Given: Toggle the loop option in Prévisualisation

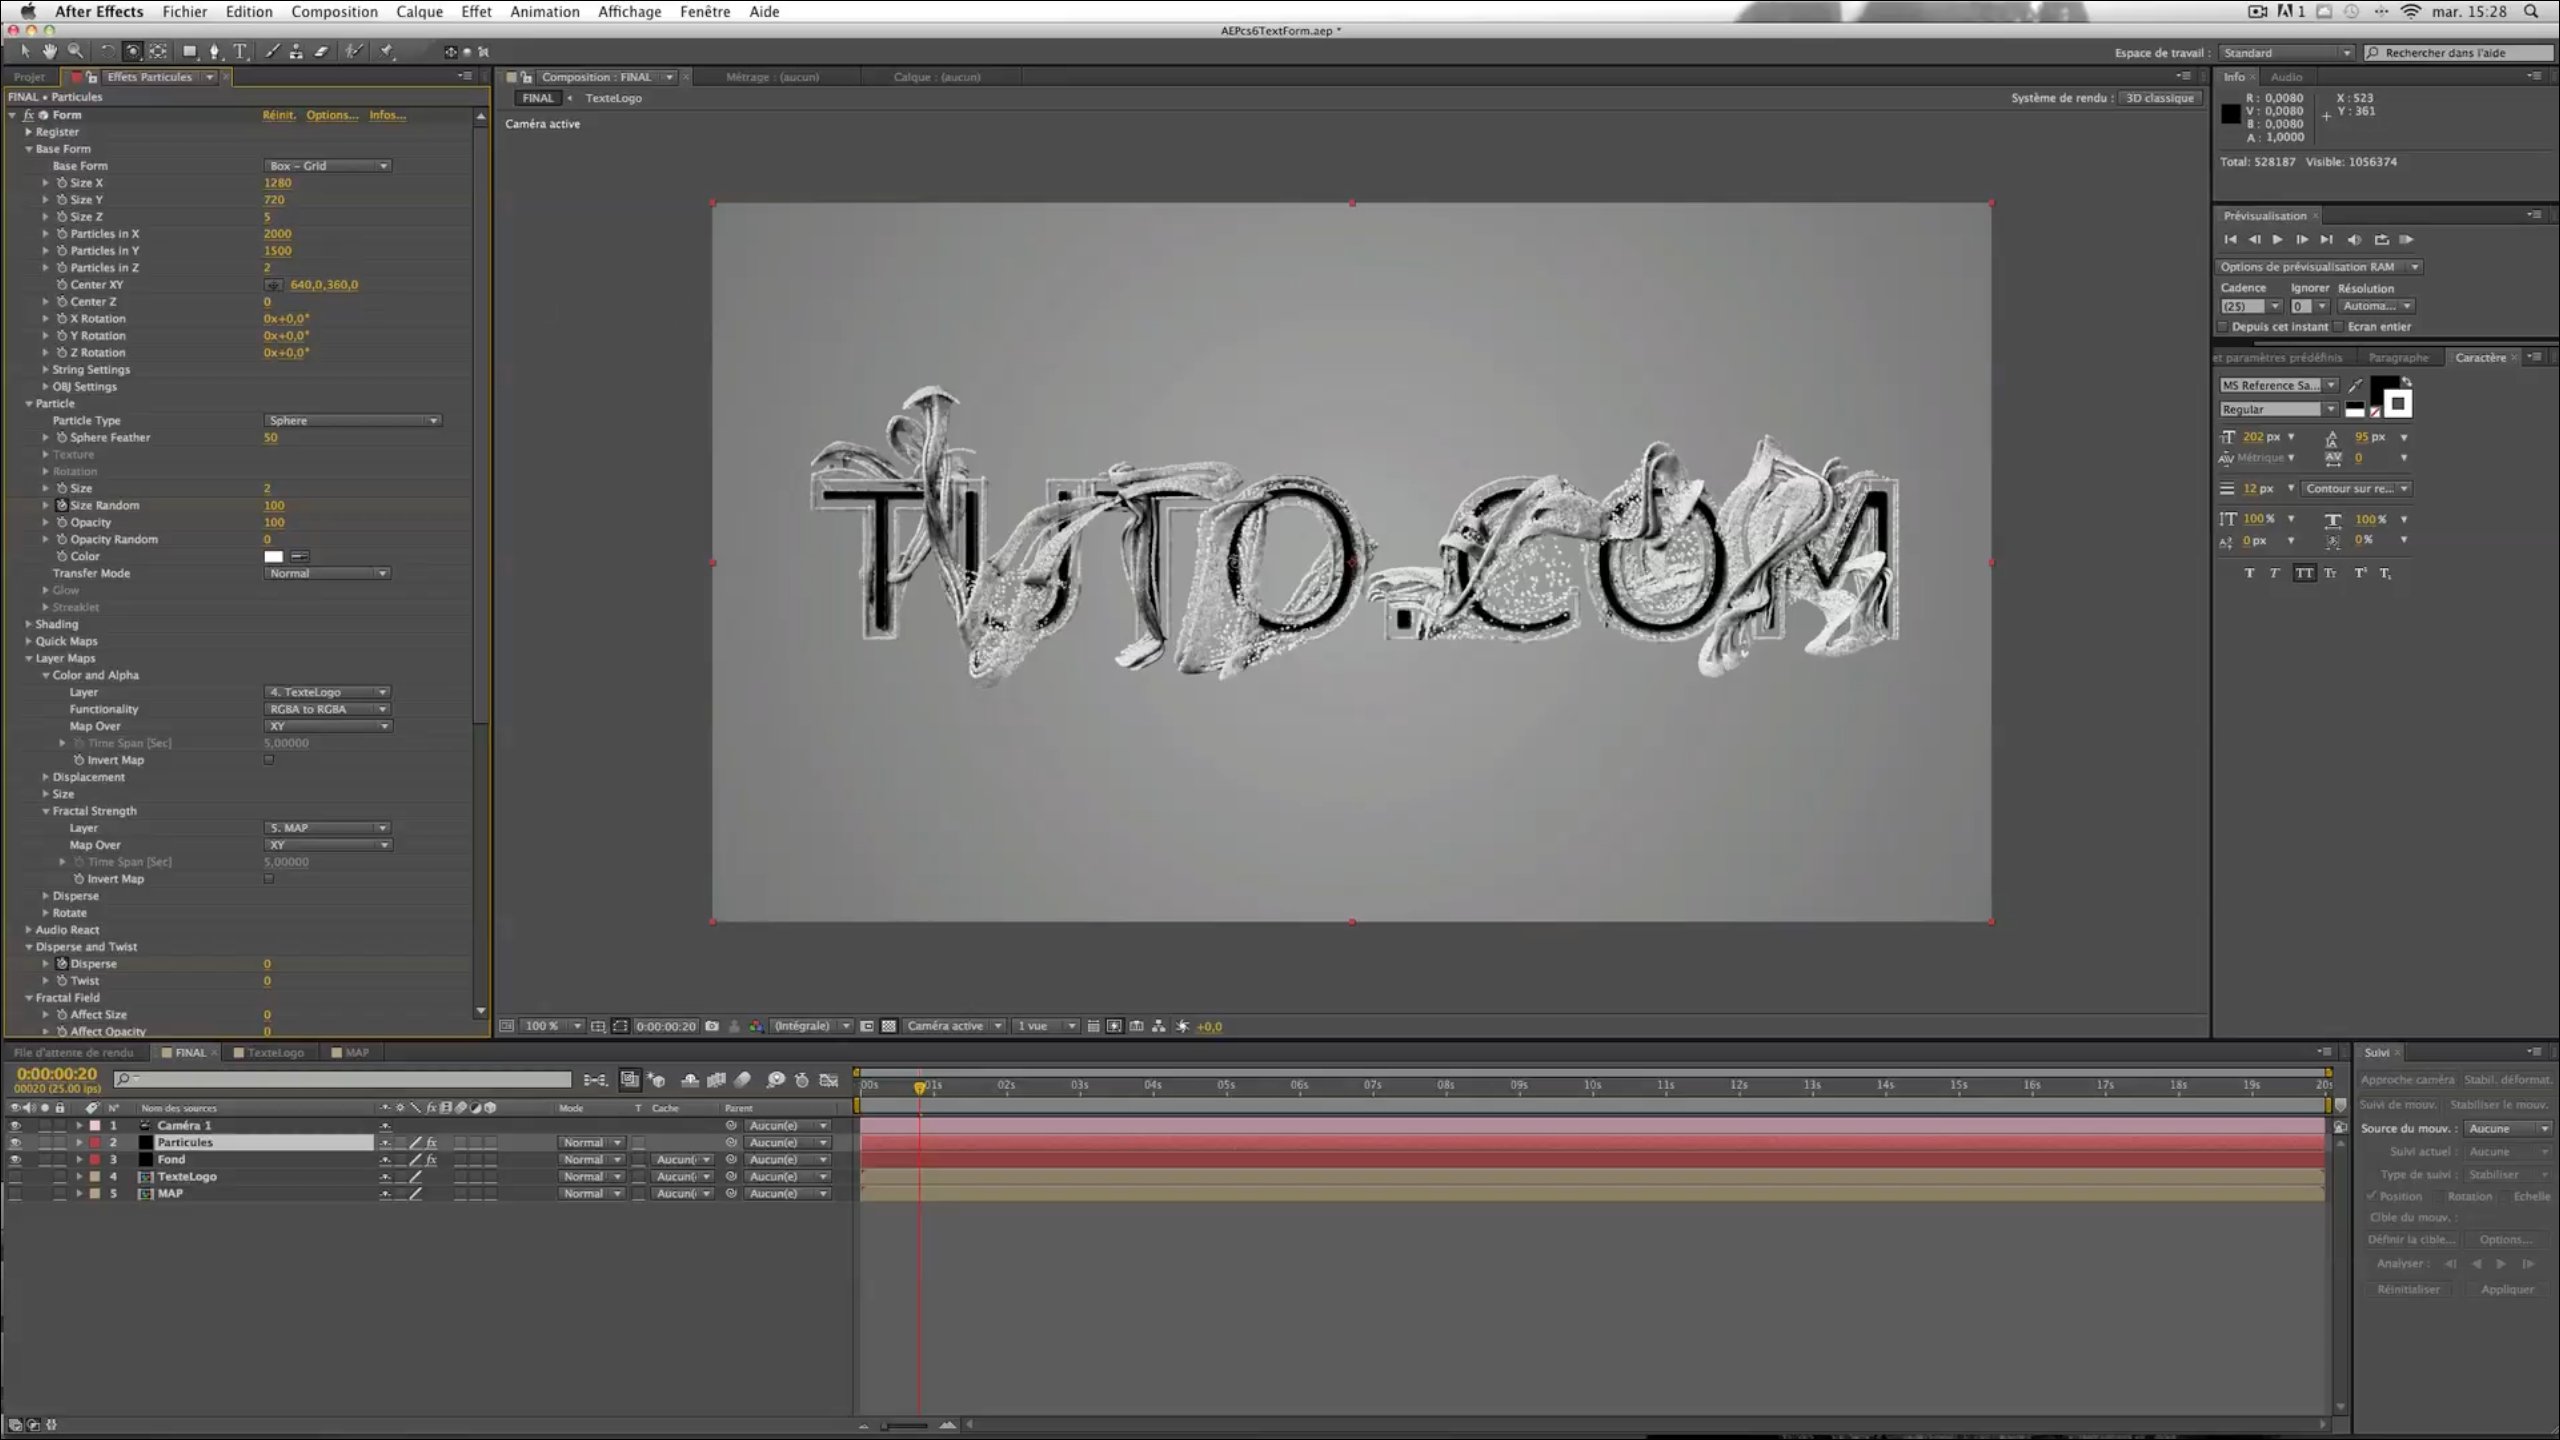Looking at the screenshot, I should [2381, 240].
